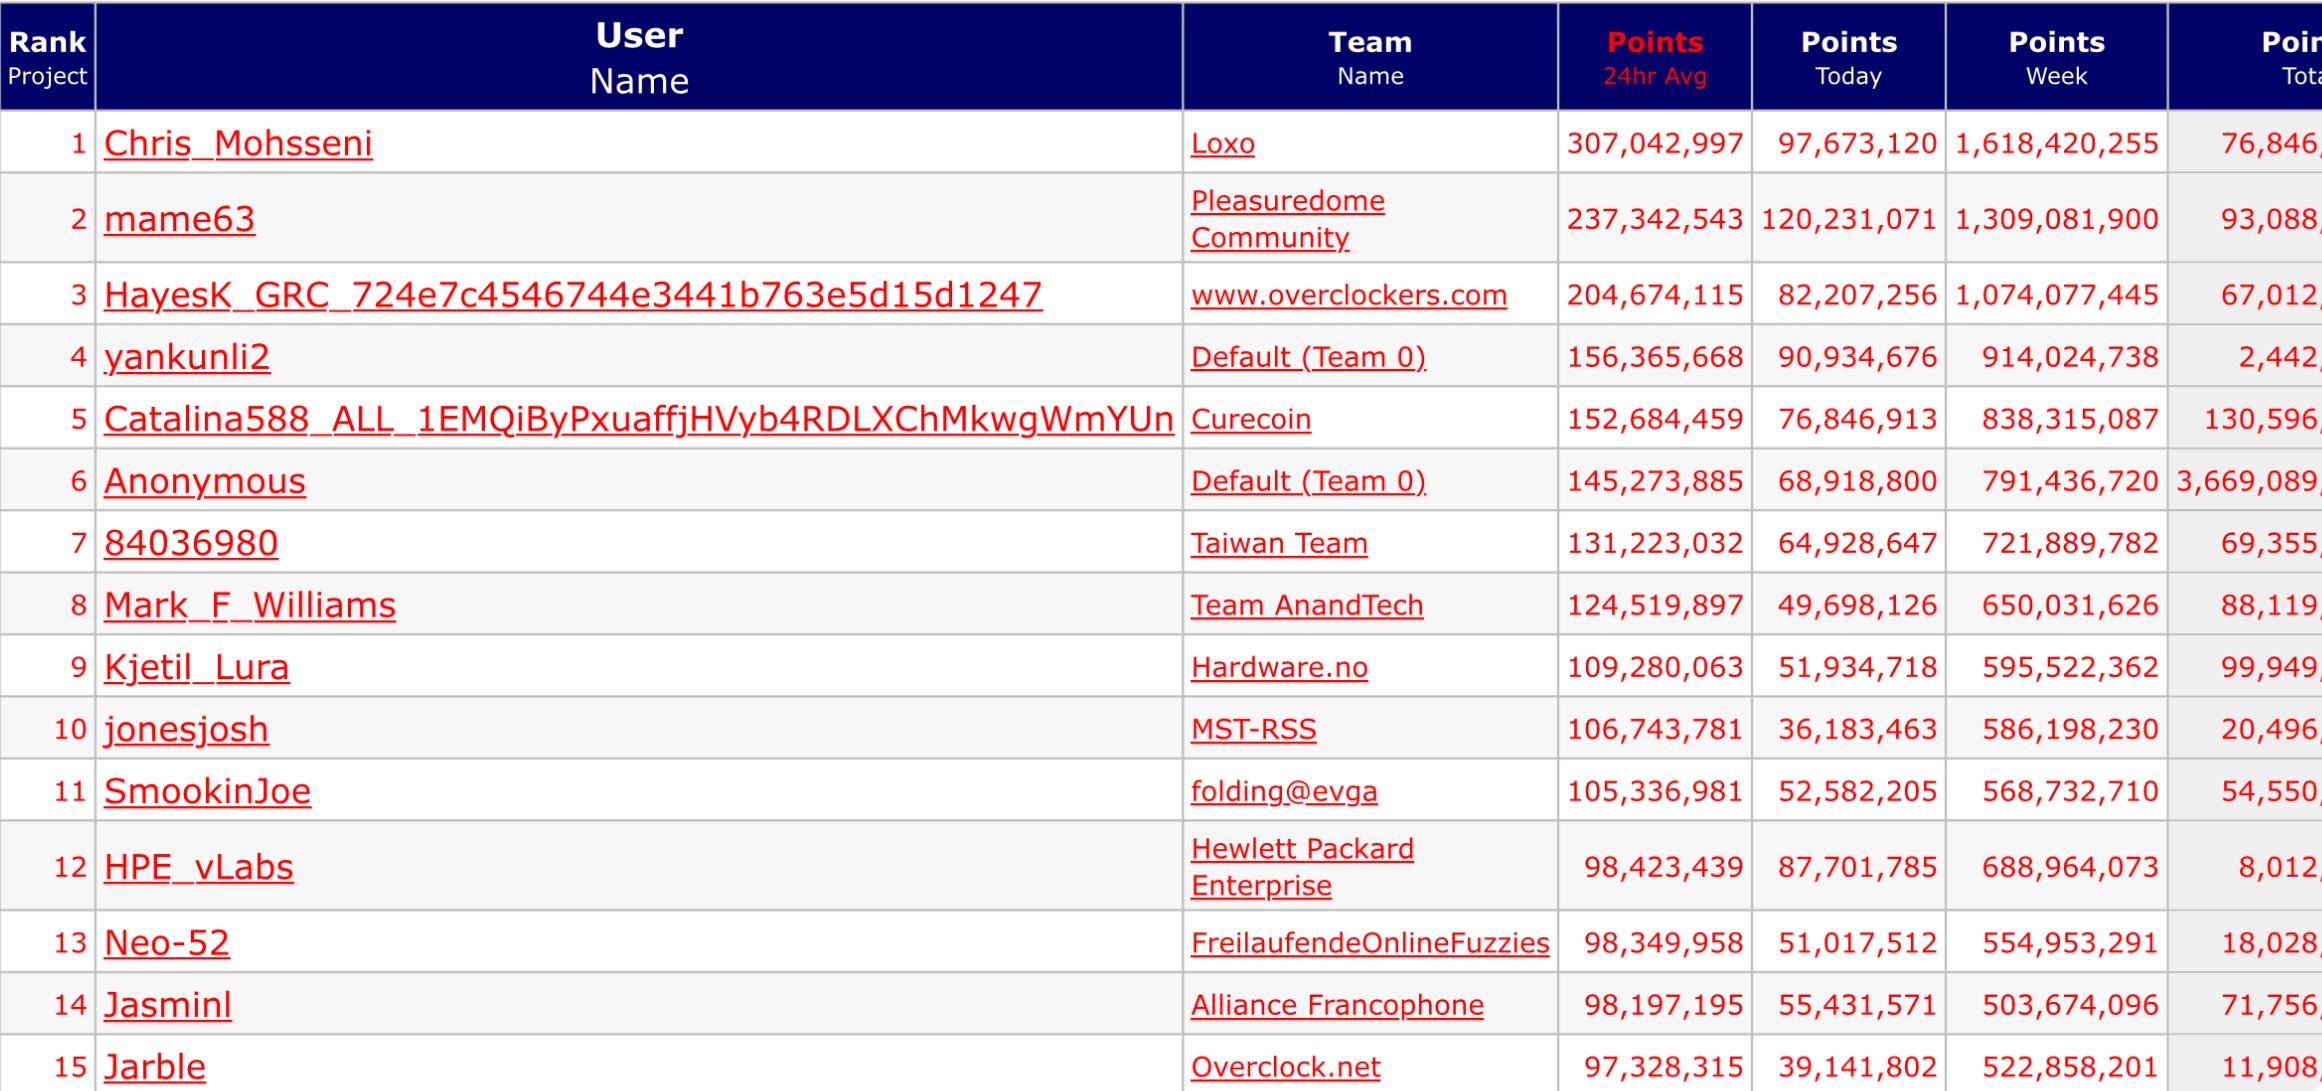The height and width of the screenshot is (1091, 2322).
Task: Open the jonesjosh user link
Action: [186, 729]
